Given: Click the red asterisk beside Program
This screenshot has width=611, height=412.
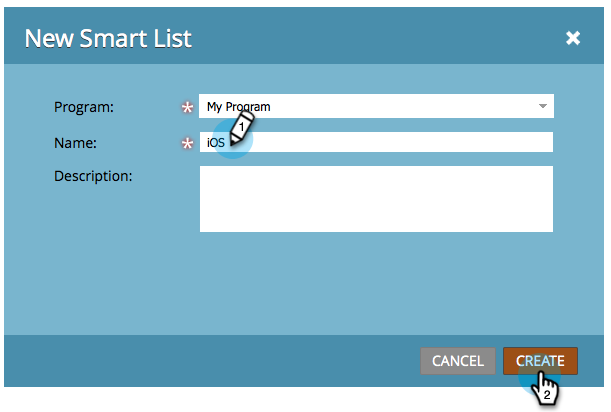Looking at the screenshot, I should pos(187,107).
